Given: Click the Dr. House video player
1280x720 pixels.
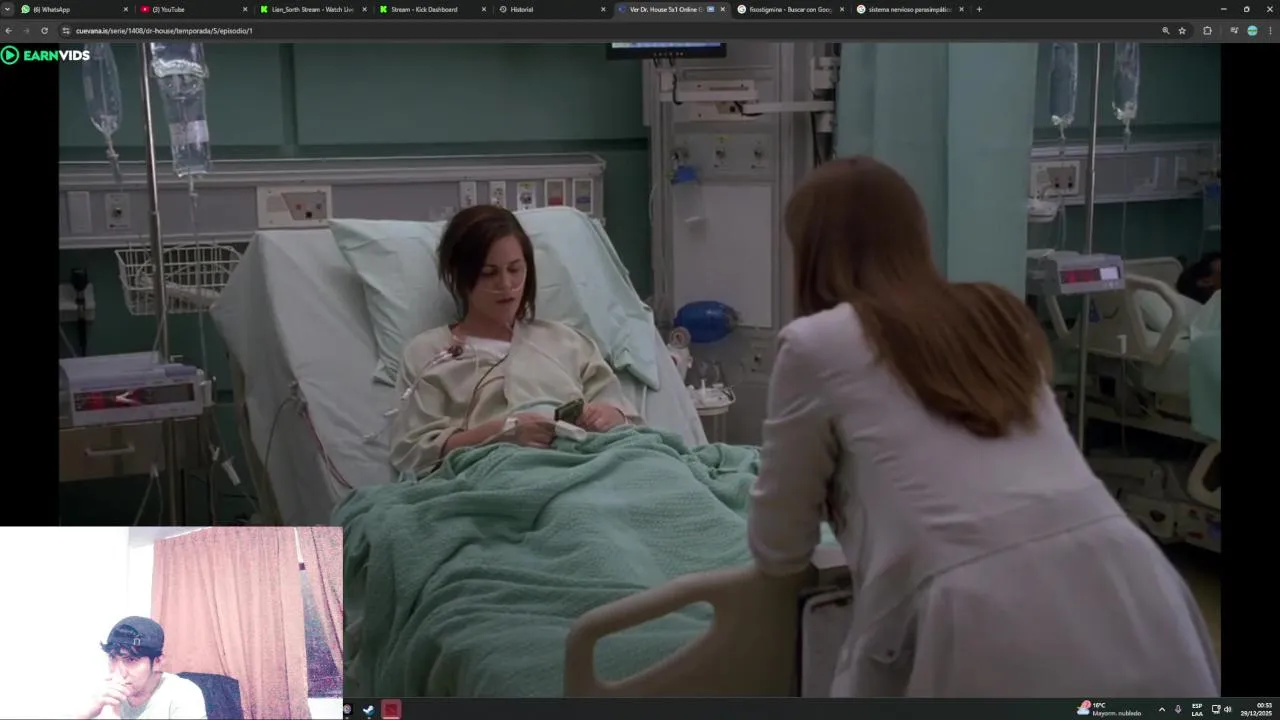Looking at the screenshot, I should (x=639, y=370).
